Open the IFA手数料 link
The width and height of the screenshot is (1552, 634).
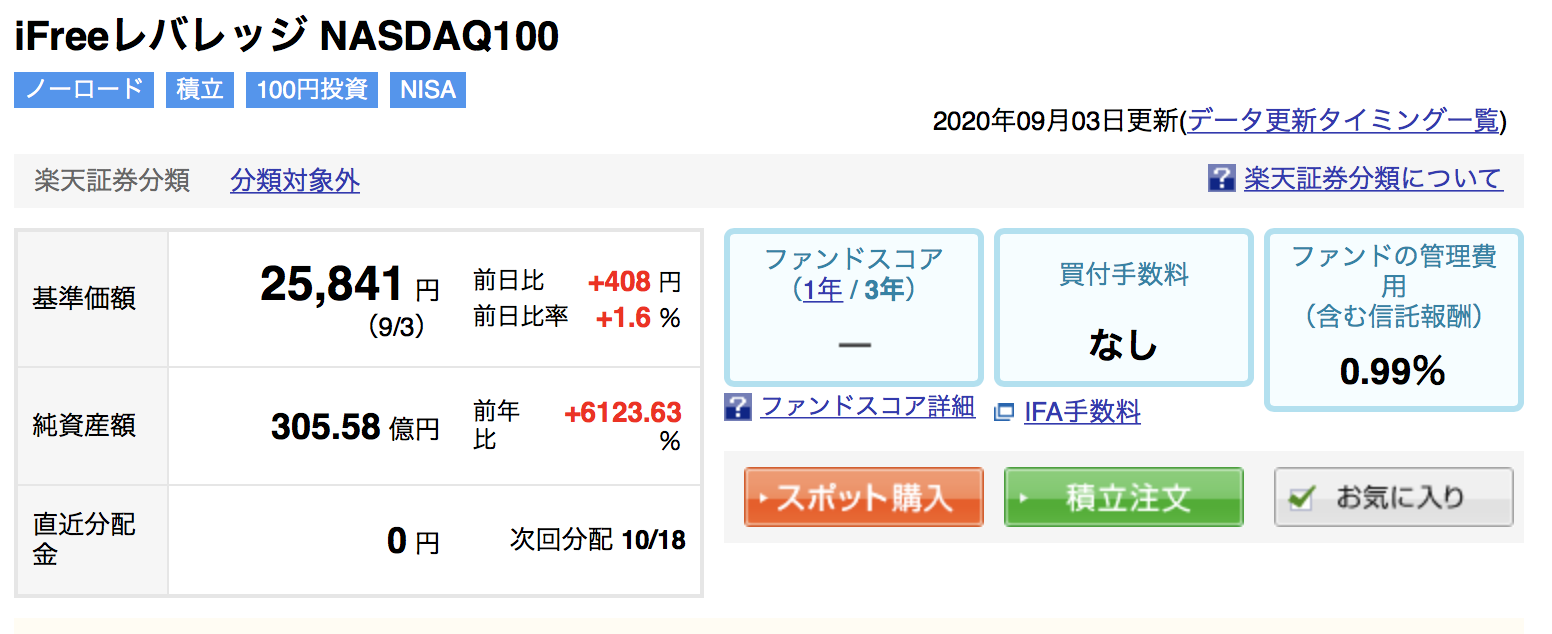point(1082,412)
